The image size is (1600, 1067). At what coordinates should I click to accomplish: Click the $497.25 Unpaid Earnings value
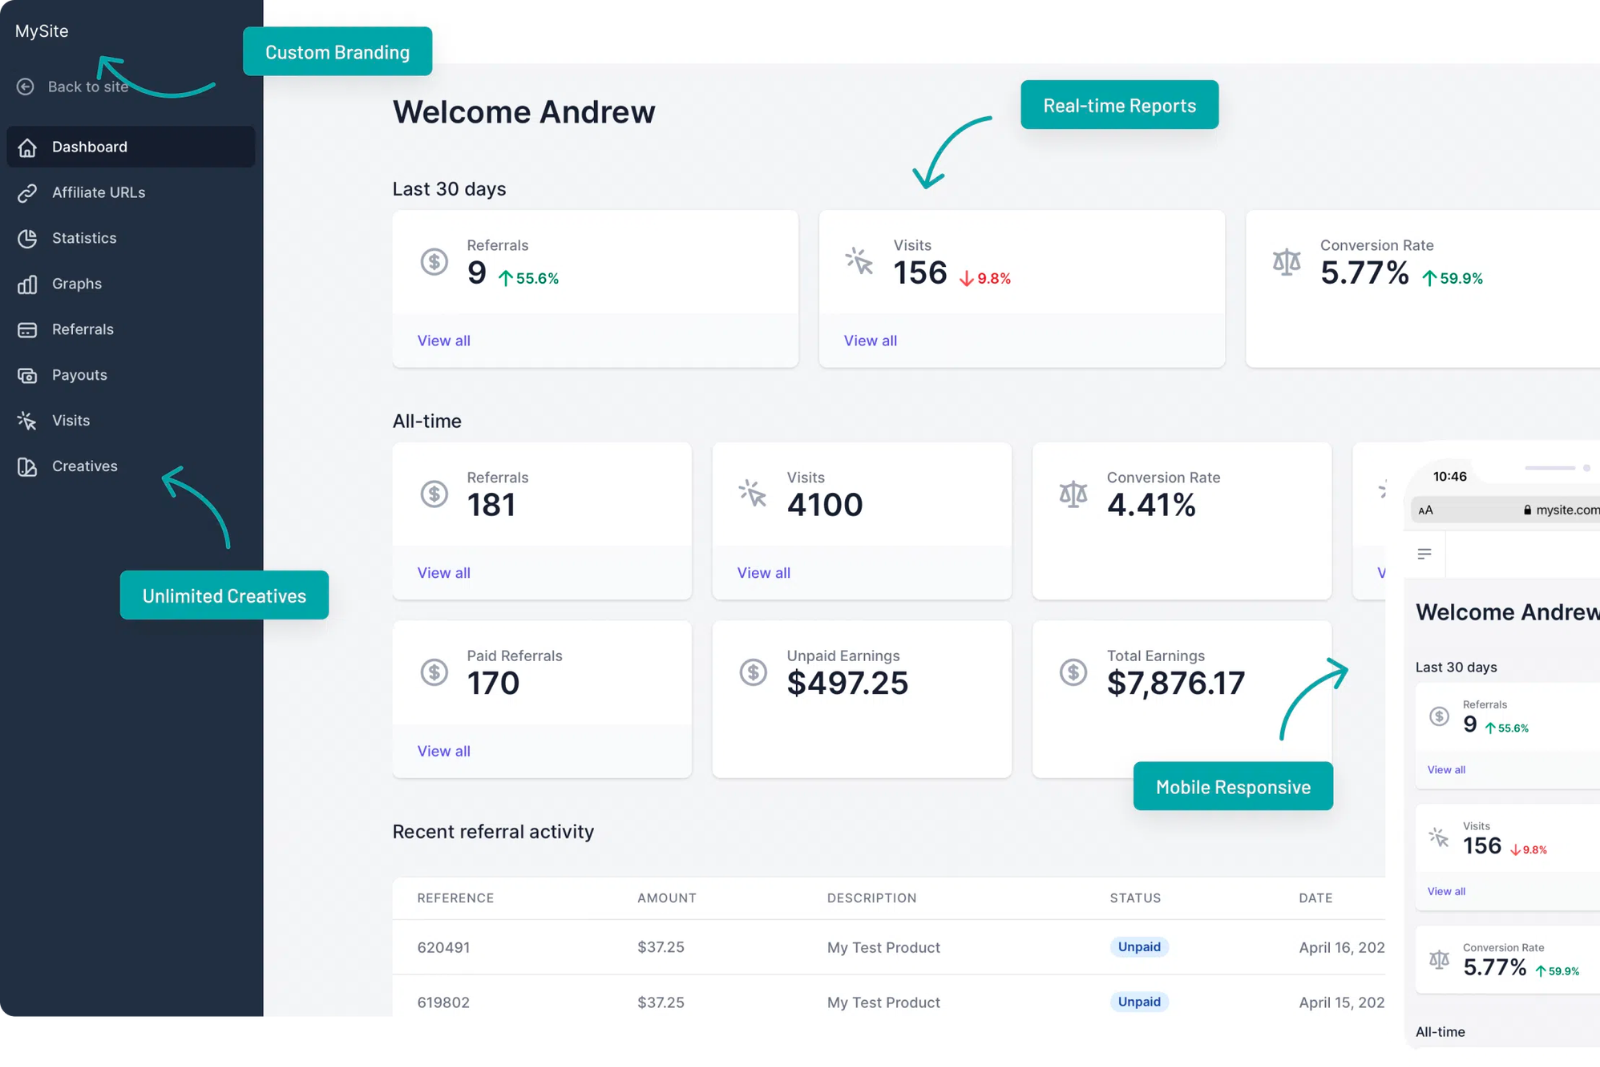848,683
